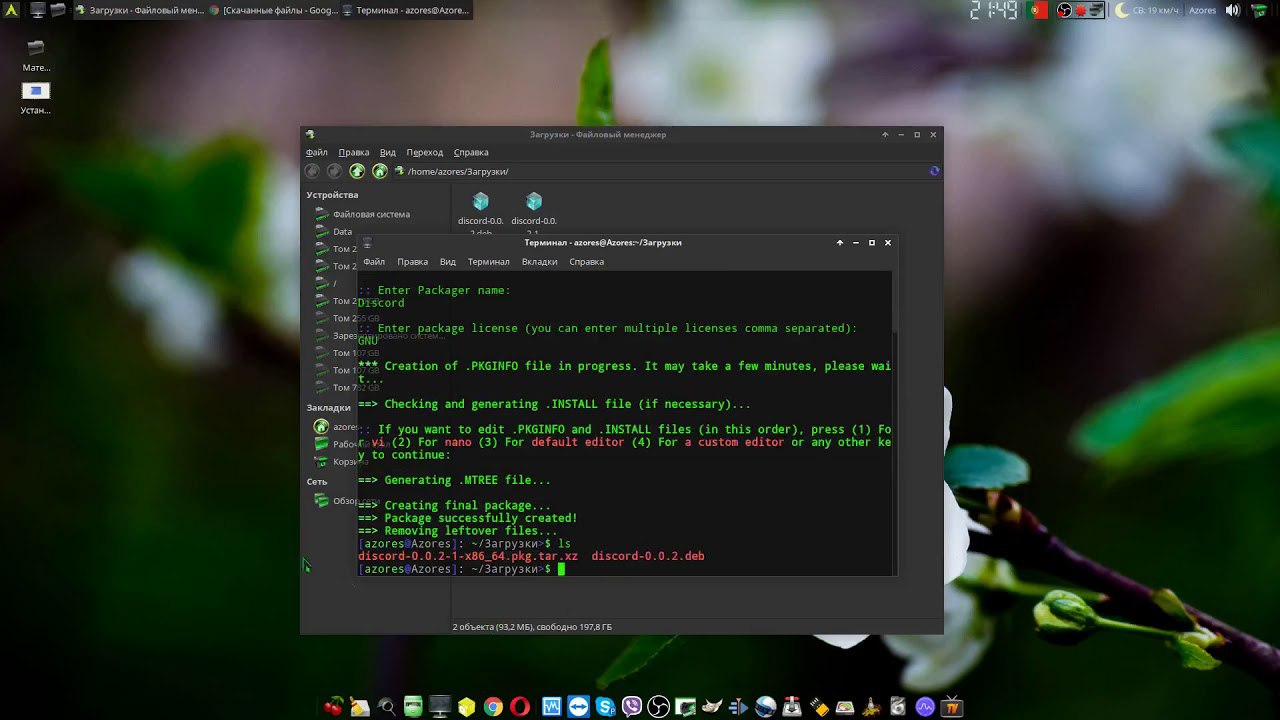This screenshot has width=1280, height=720.
Task: Switch to Терминал taskbar button
Action: [x=405, y=10]
